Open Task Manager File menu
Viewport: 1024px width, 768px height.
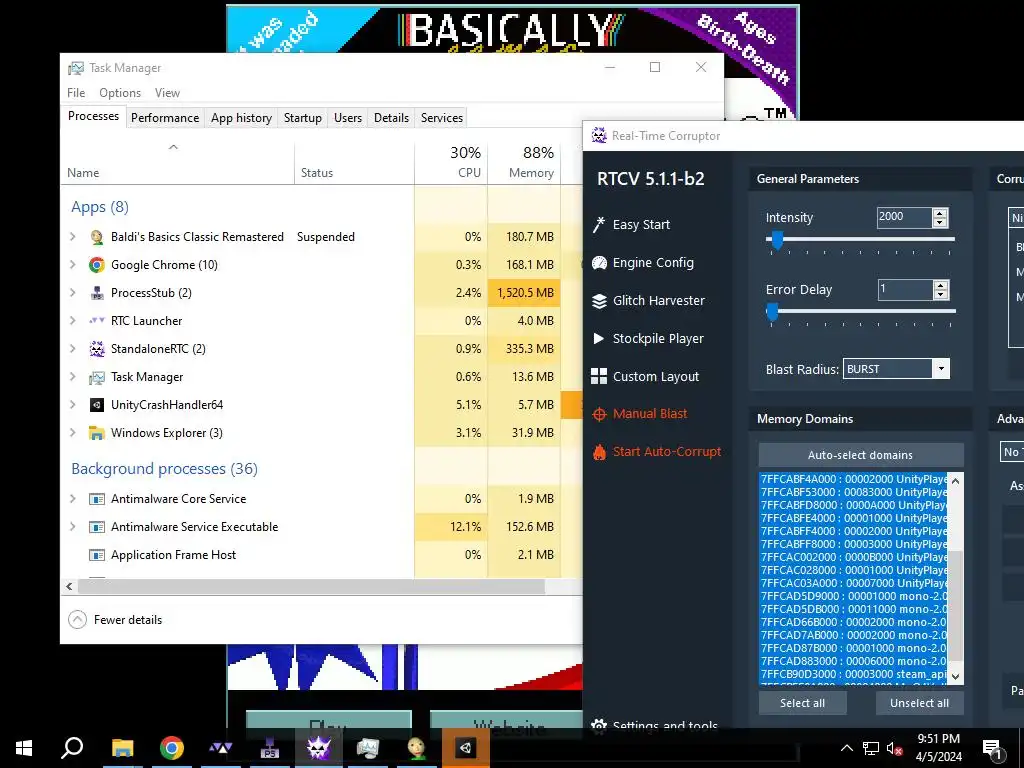(76, 93)
